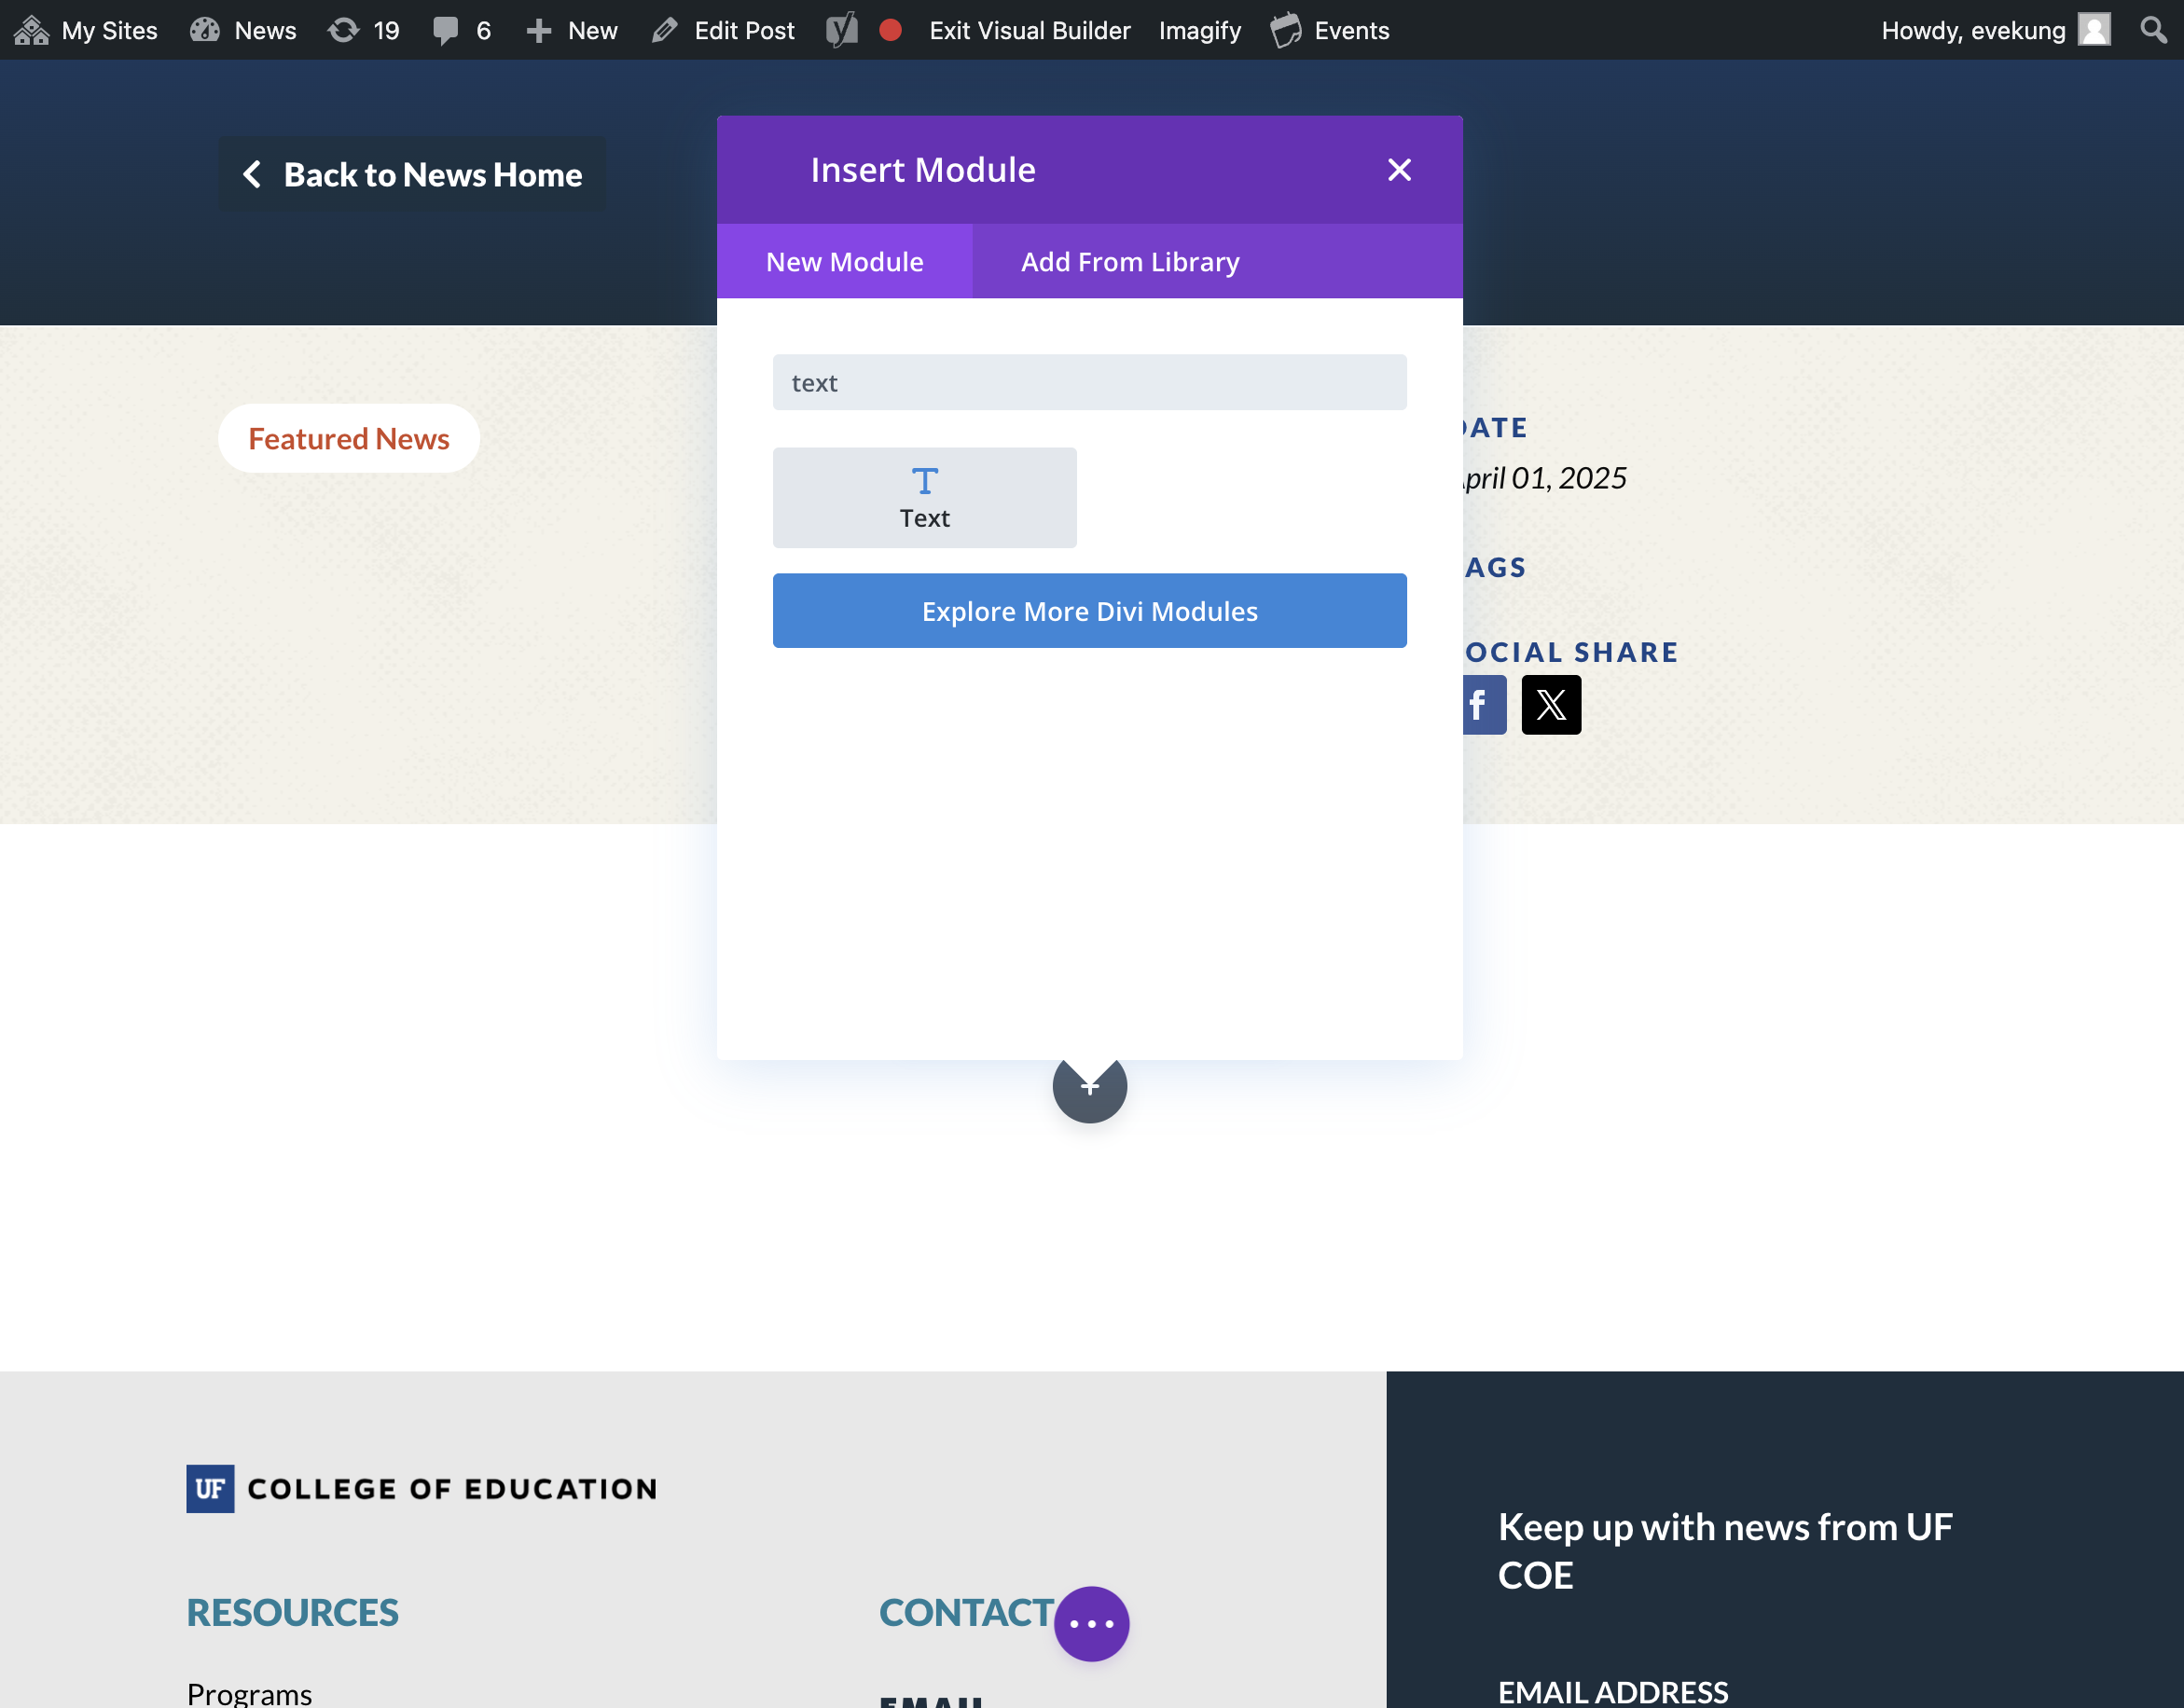Click the EMAIL ADDRESS label

click(1613, 1692)
